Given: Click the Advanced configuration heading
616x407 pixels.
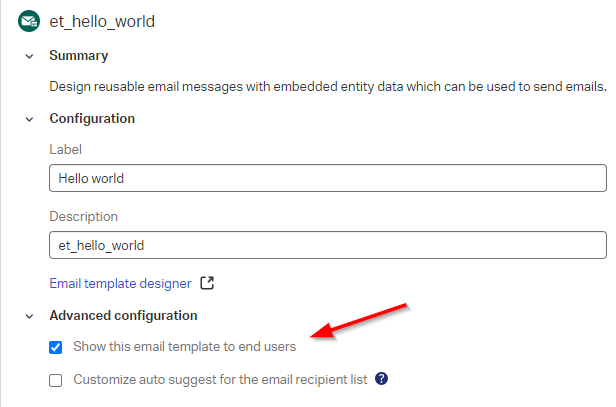Looking at the screenshot, I should (123, 316).
